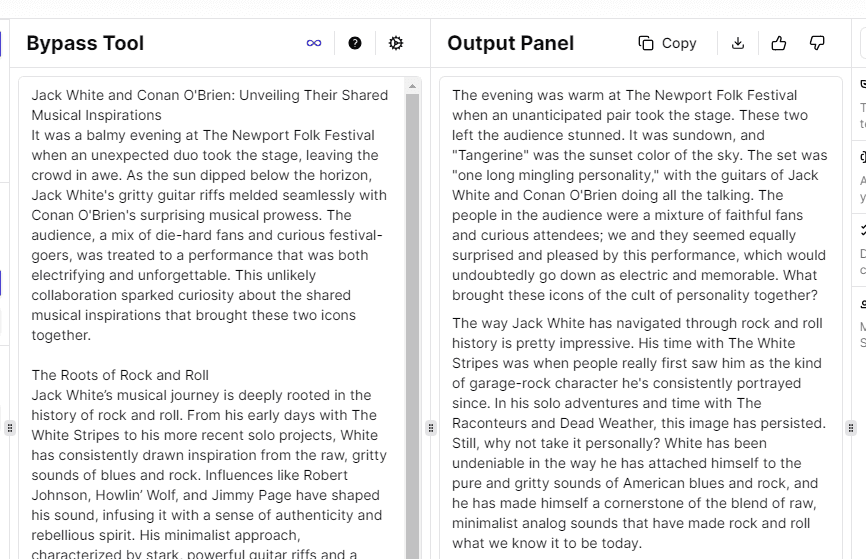Open Bypass Tool settings gear
Viewport: 866px width, 559px height.
click(396, 43)
